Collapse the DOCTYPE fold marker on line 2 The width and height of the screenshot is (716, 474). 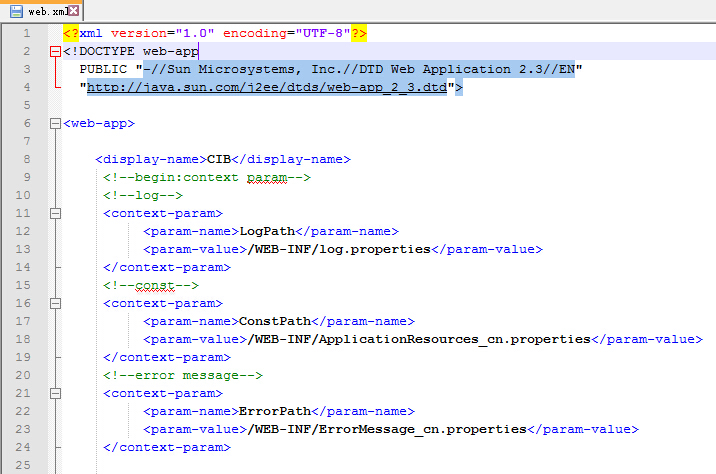(55, 51)
